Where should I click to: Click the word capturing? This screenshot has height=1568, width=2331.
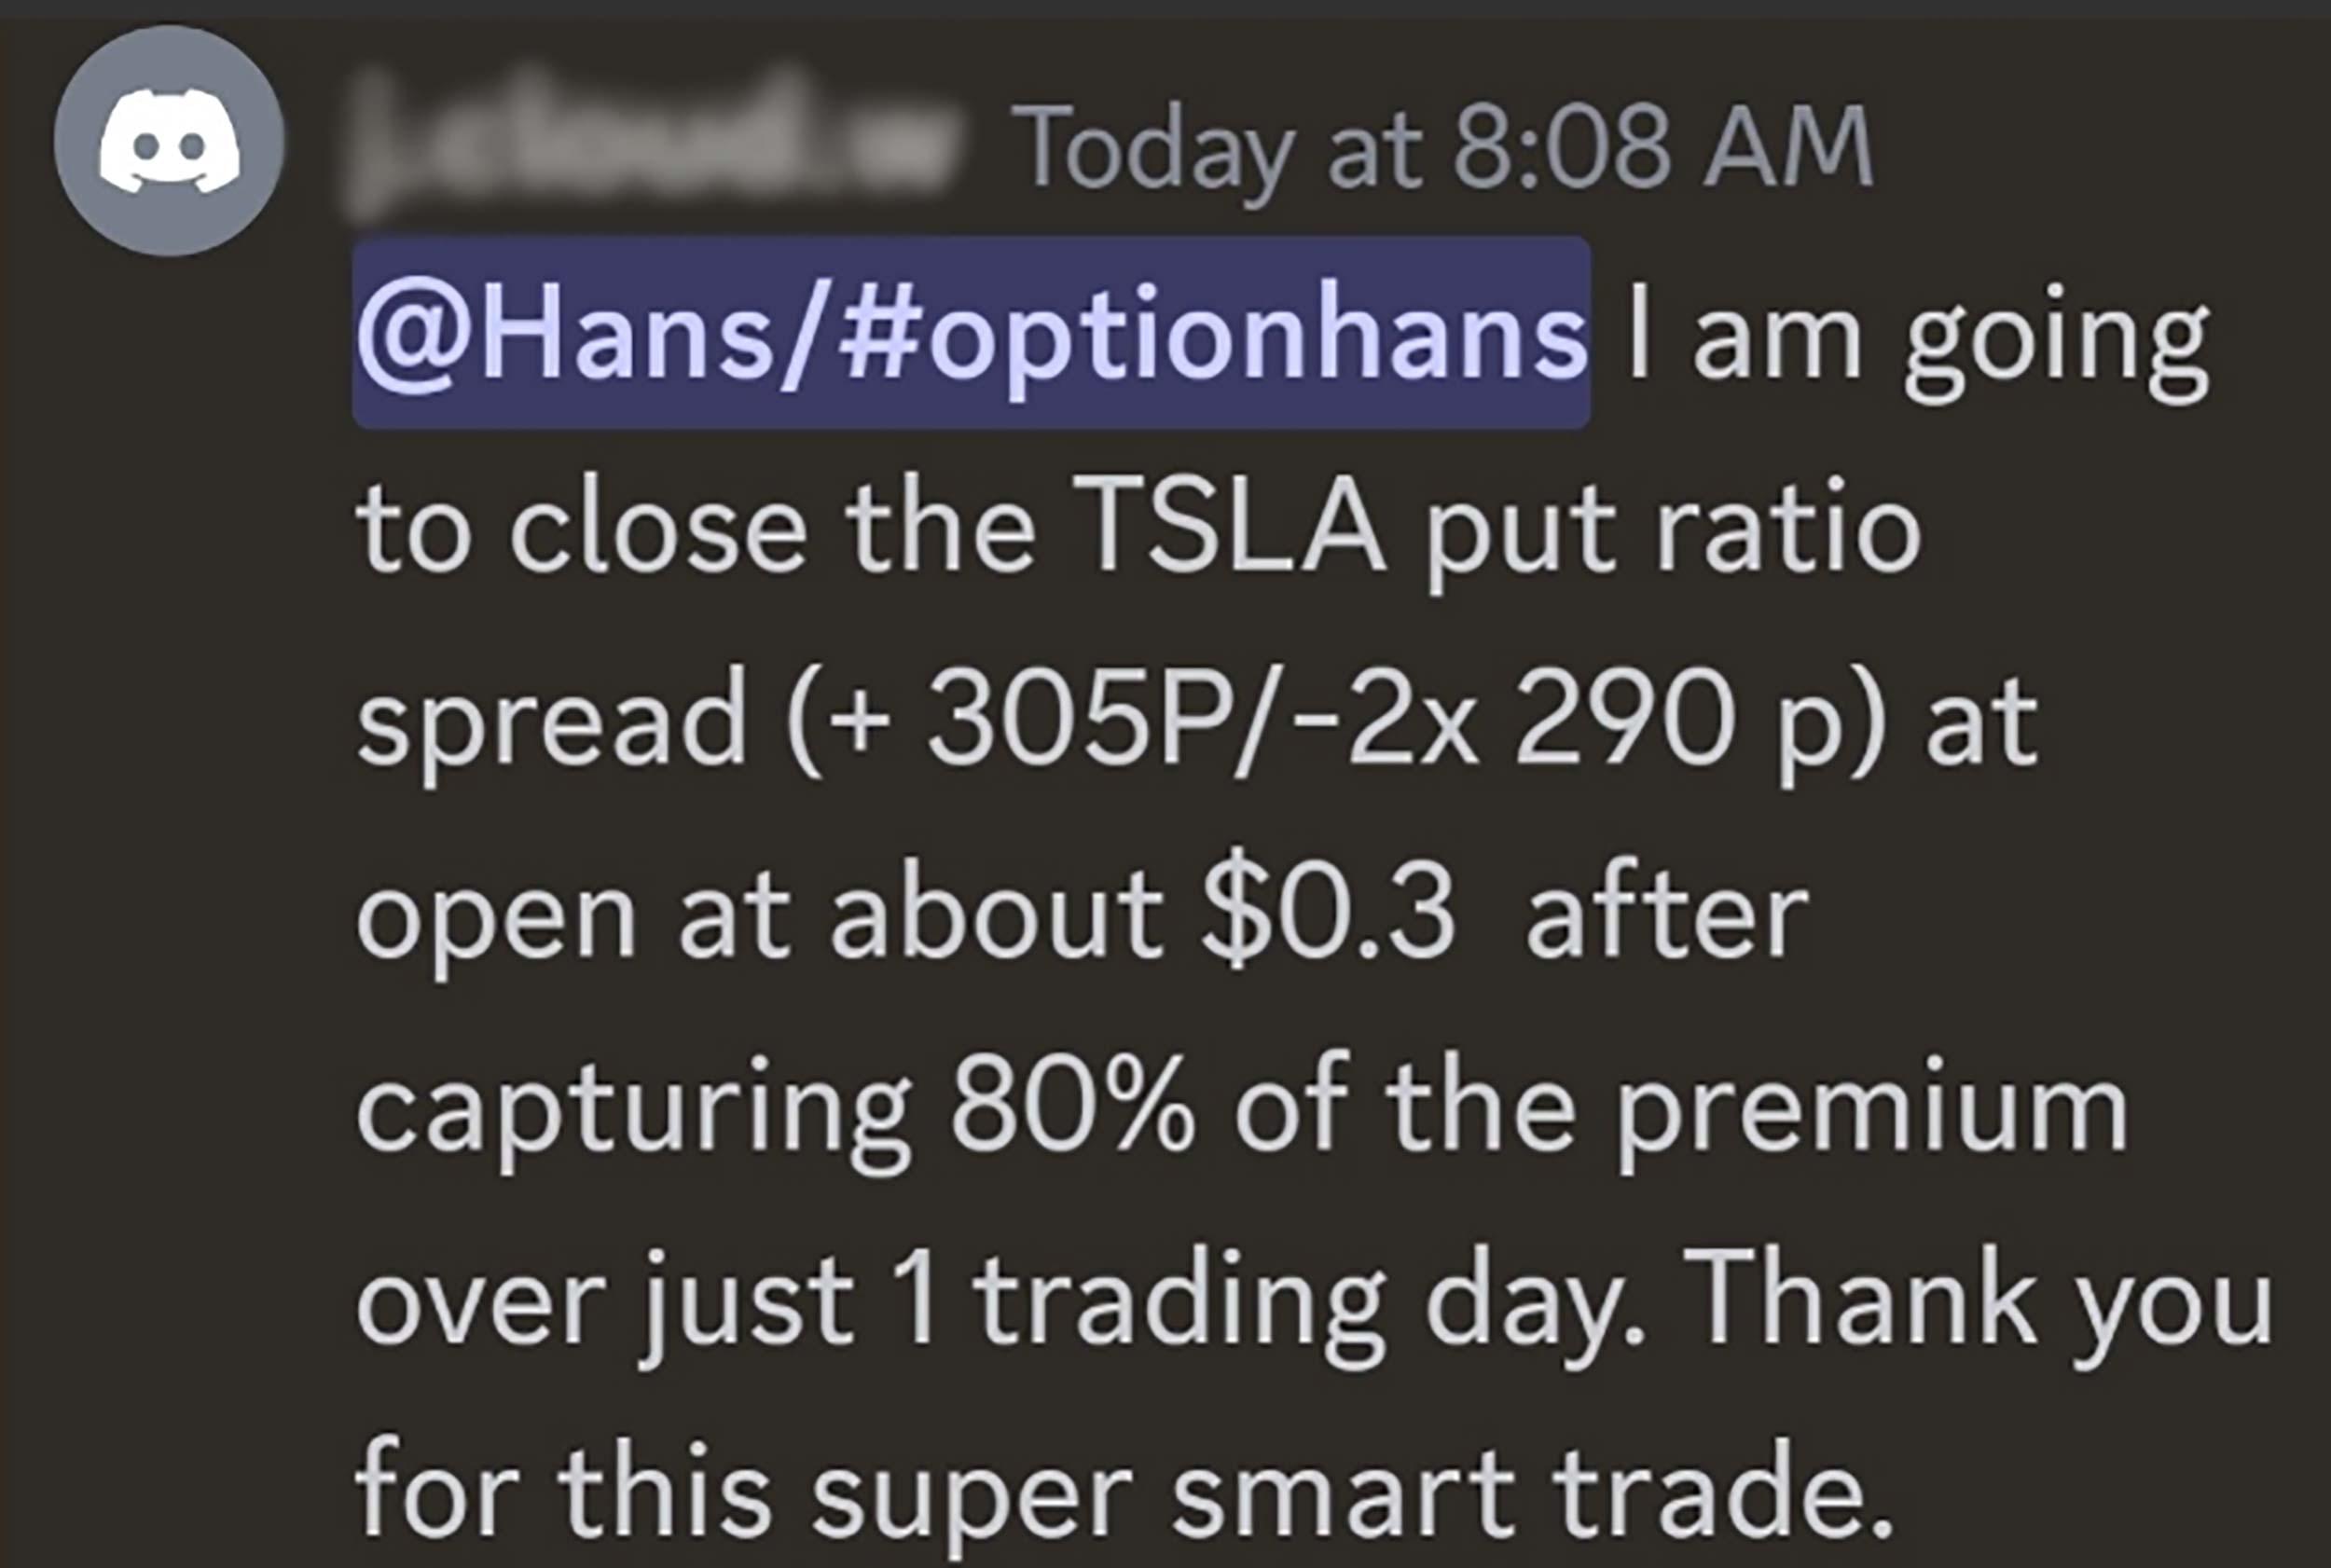click(633, 1116)
